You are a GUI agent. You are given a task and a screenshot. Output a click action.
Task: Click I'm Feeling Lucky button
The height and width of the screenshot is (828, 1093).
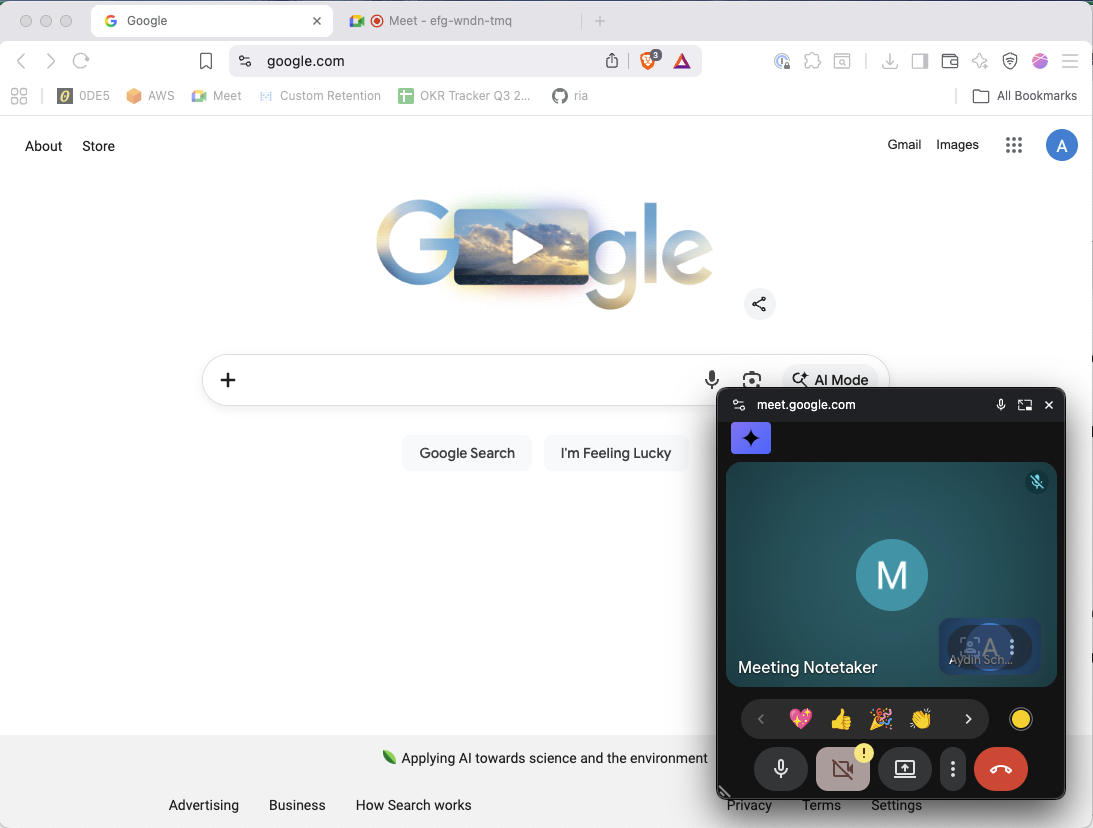[x=616, y=453]
